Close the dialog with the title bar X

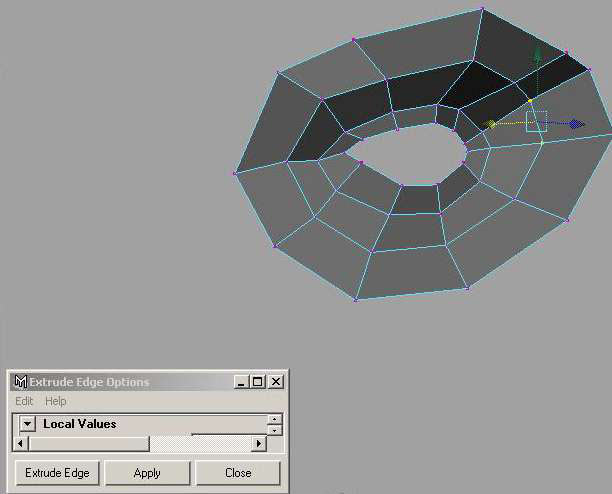coord(276,382)
